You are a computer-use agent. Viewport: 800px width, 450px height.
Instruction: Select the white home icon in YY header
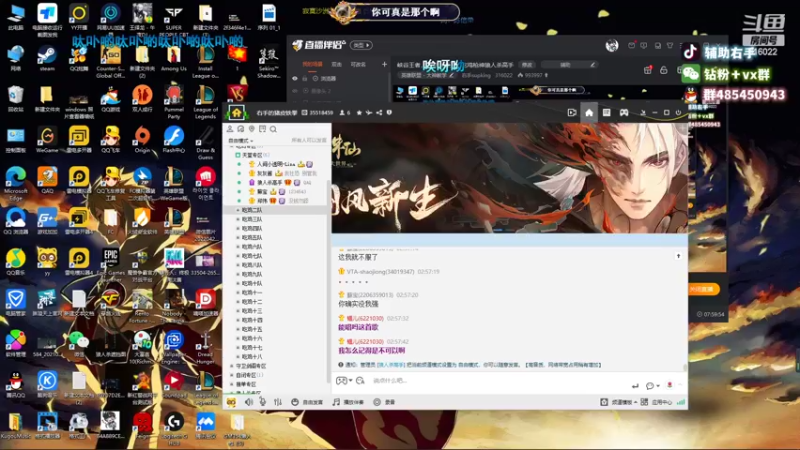click(589, 113)
